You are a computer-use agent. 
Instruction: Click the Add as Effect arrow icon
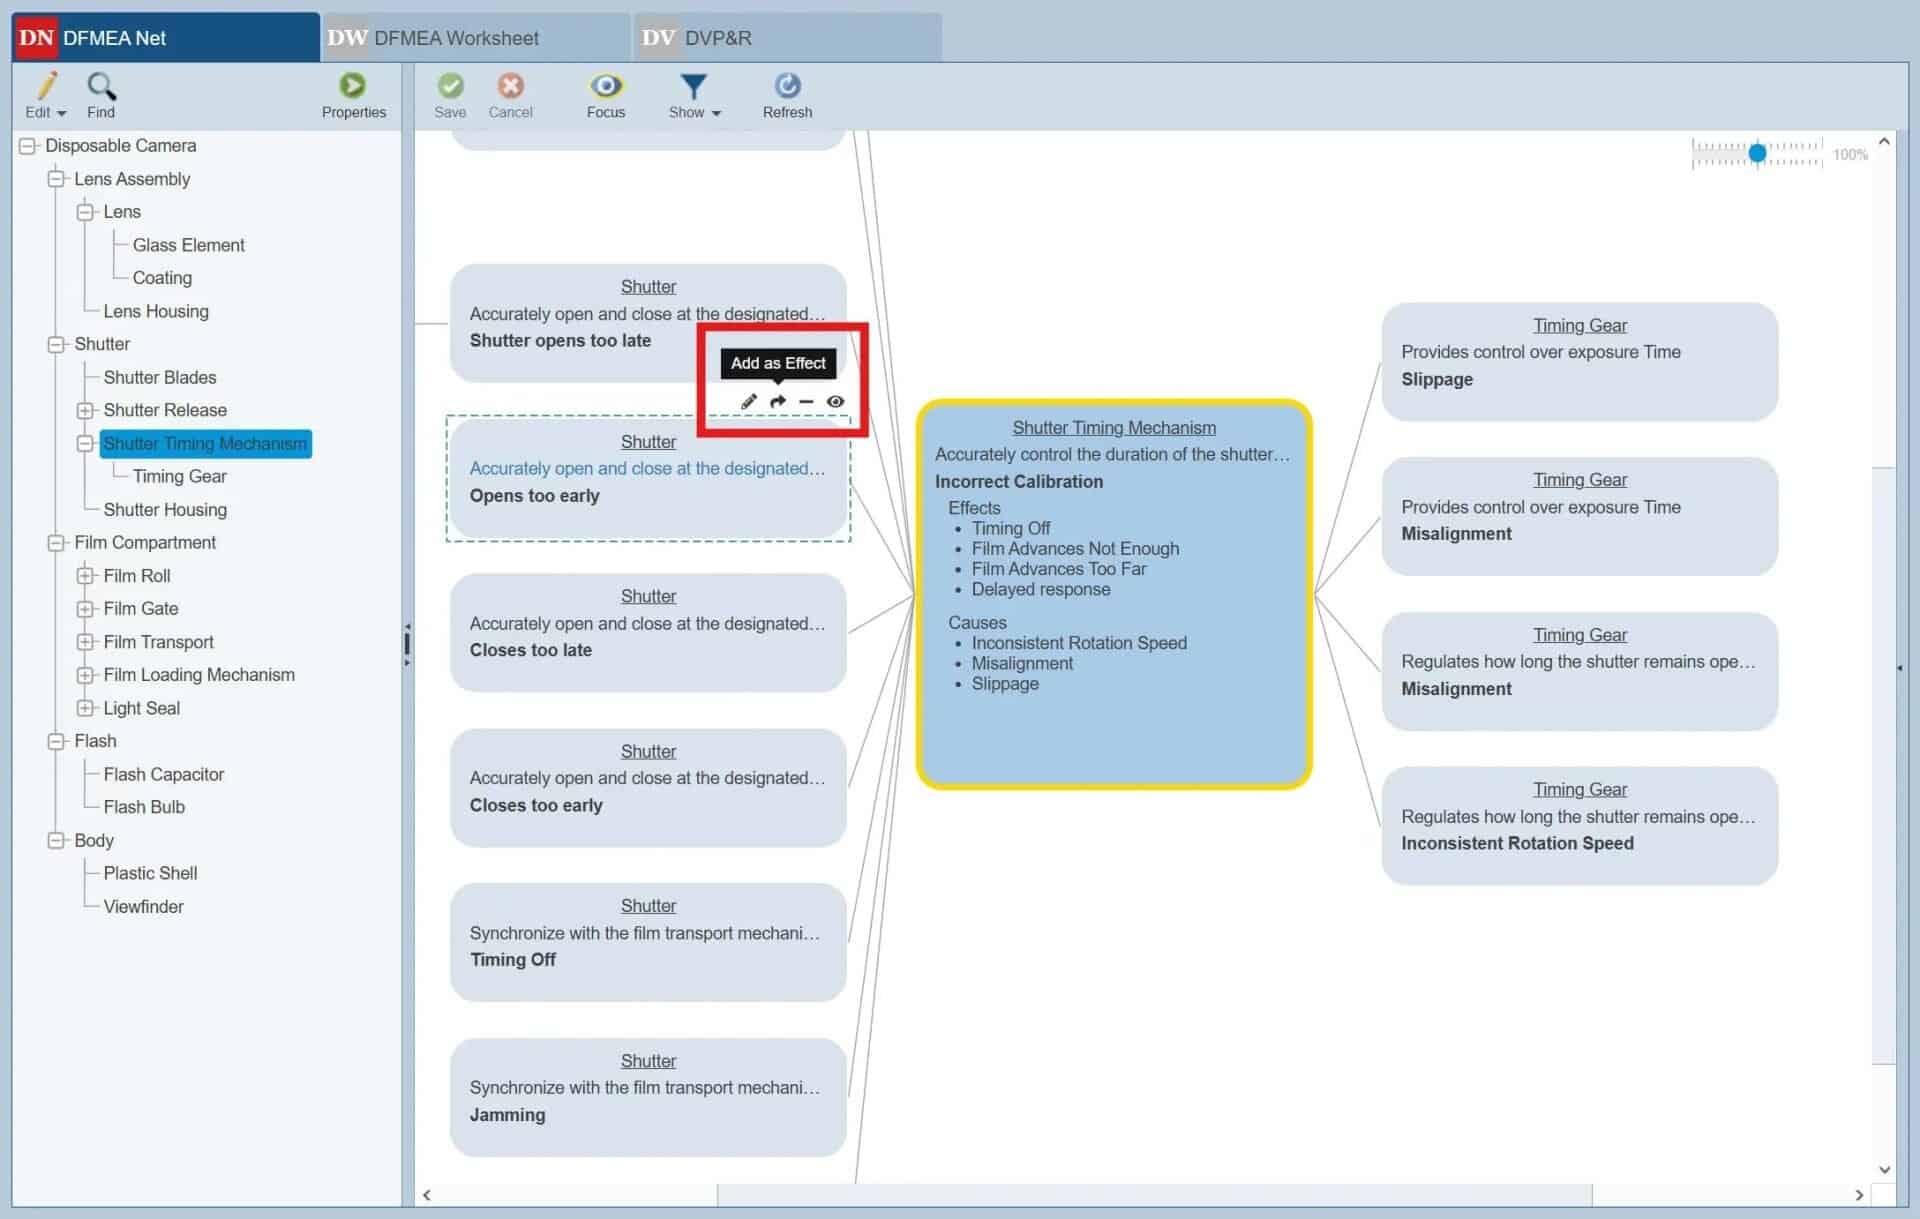(x=778, y=401)
